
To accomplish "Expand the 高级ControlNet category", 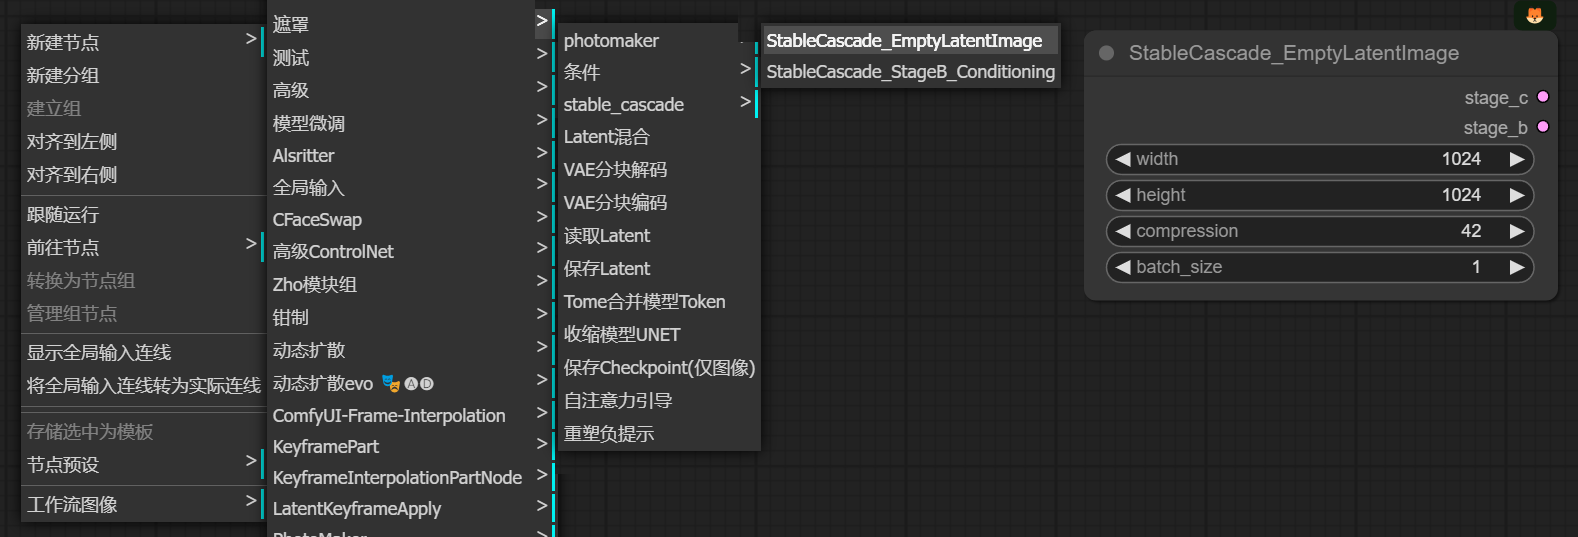I will click(x=411, y=251).
